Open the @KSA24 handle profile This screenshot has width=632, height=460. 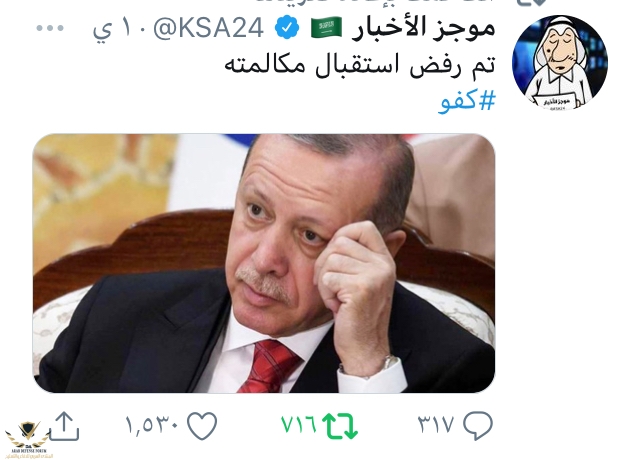point(208,28)
